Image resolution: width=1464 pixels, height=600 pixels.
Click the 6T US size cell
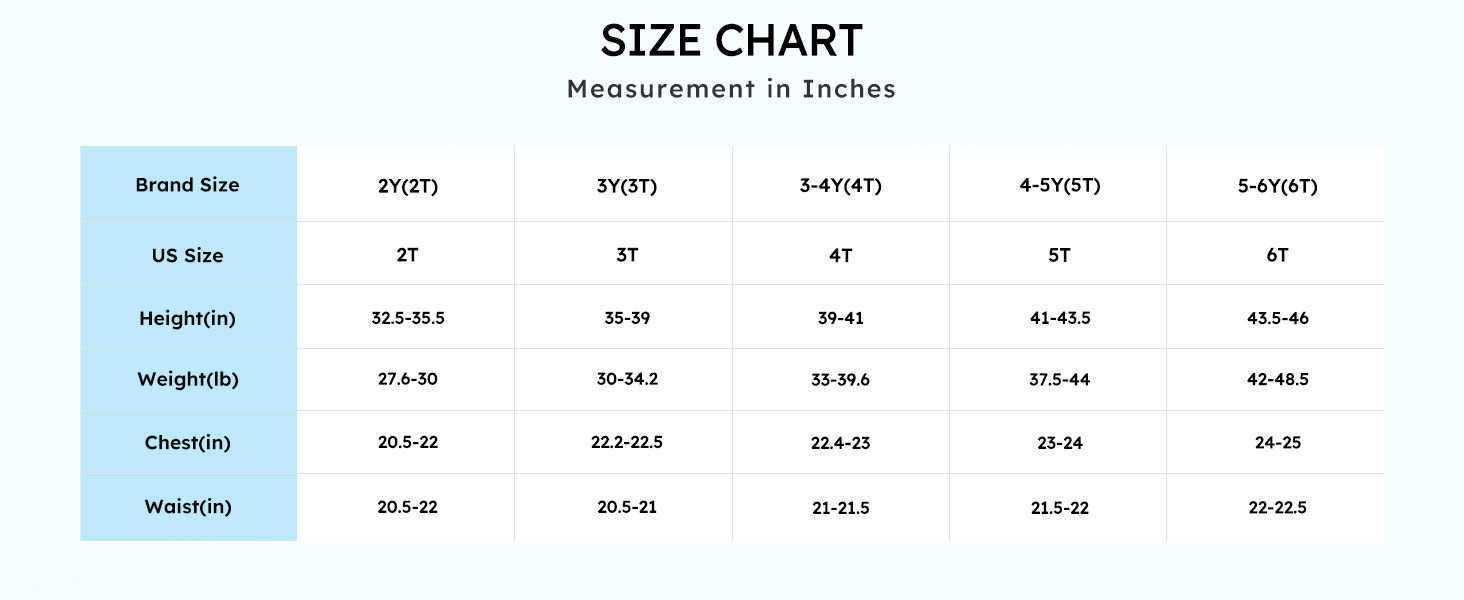click(1277, 255)
